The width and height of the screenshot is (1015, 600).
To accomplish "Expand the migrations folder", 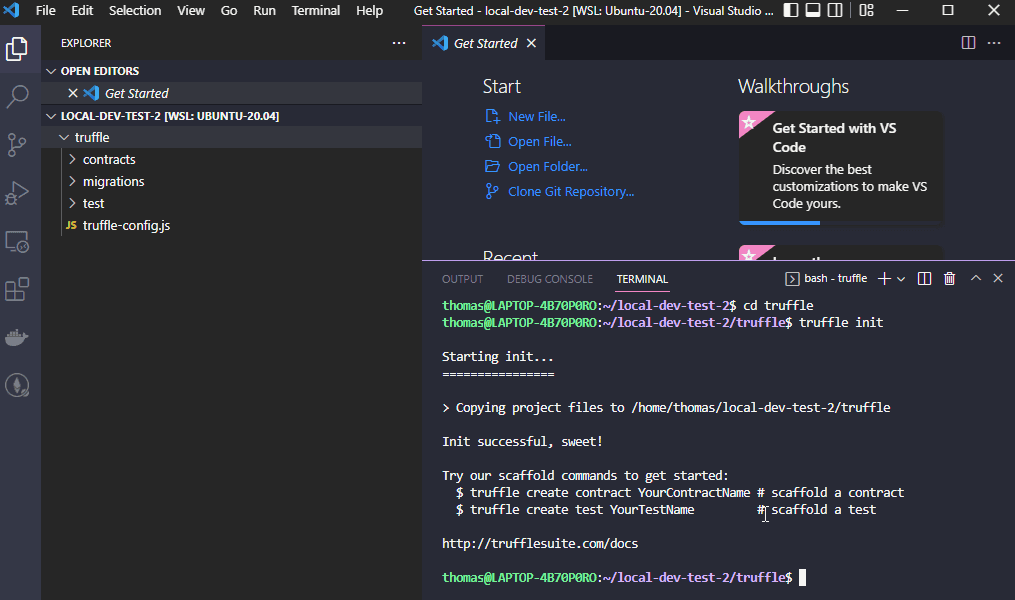I will pos(72,181).
